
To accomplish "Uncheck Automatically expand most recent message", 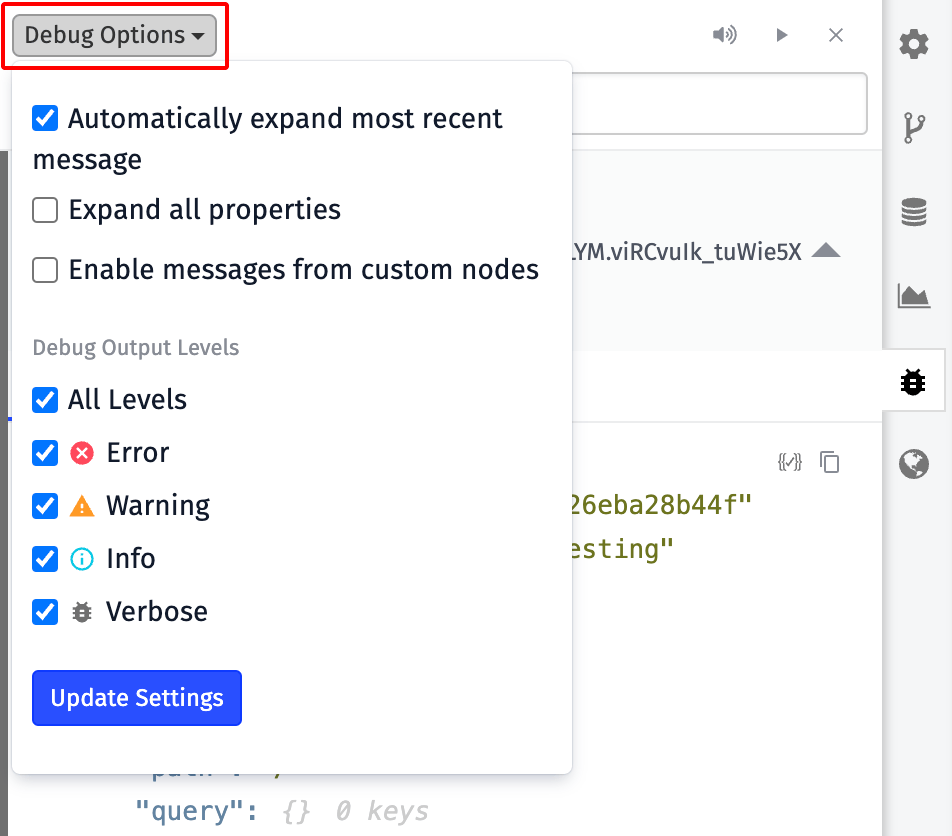I will click(x=45, y=118).
